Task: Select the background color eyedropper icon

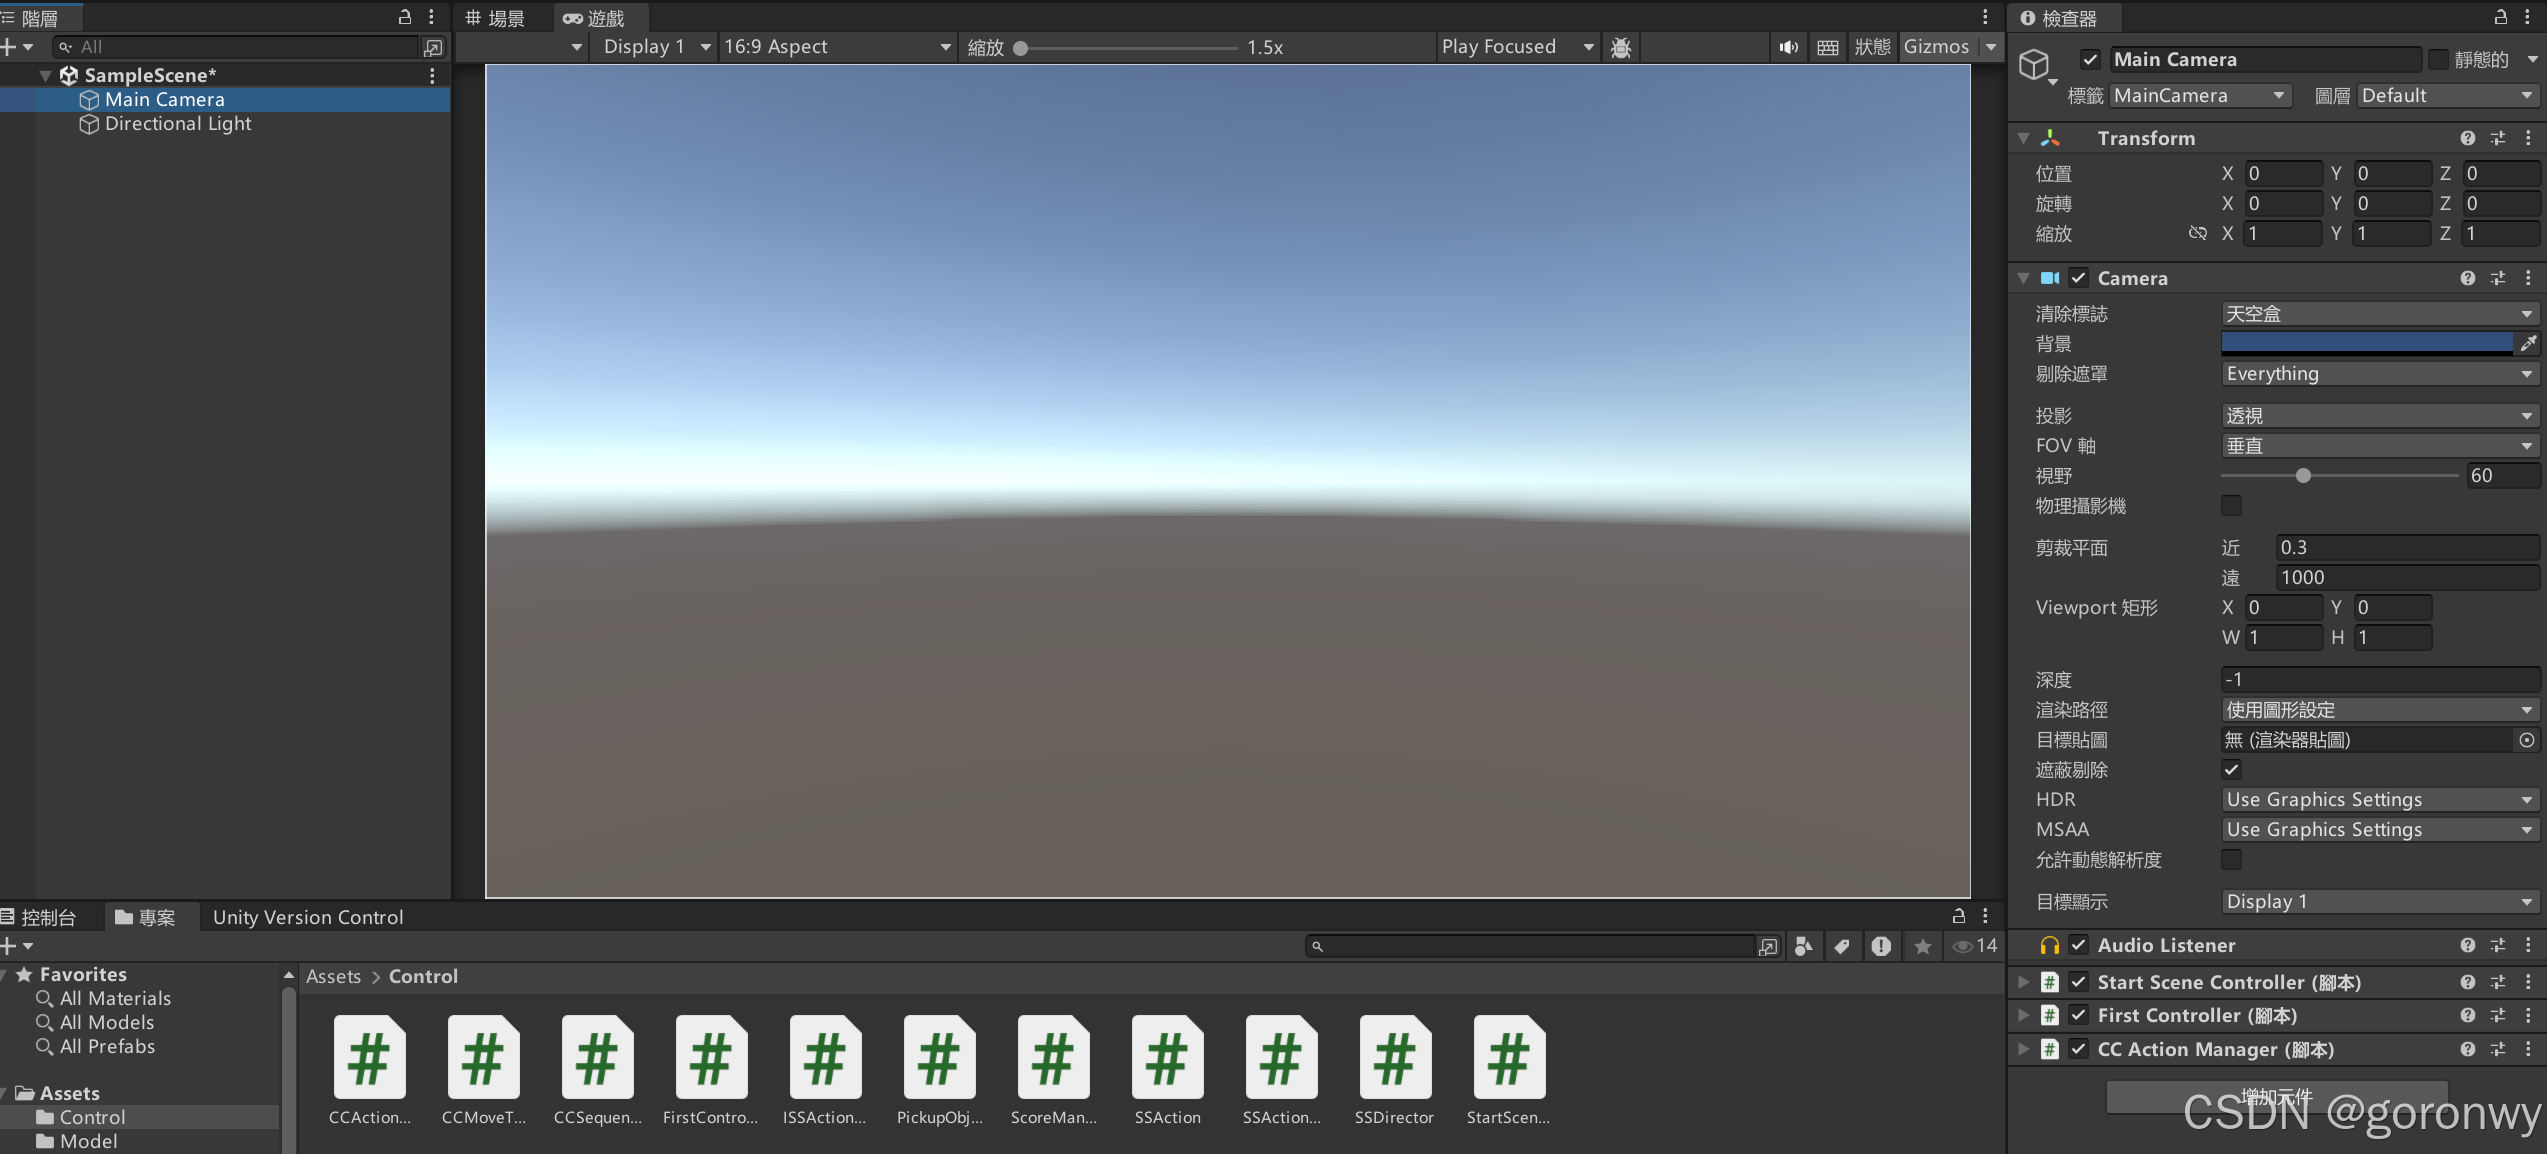Action: [x=2530, y=343]
